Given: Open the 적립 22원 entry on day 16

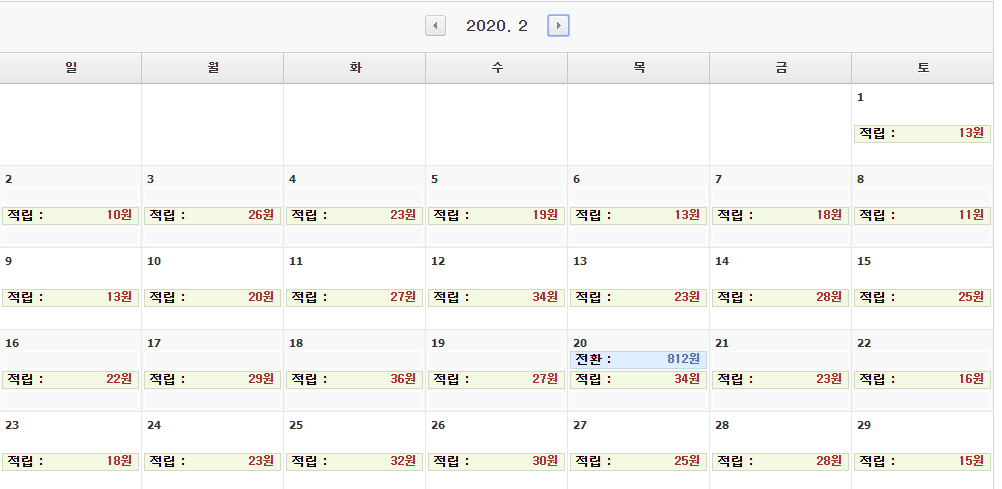Looking at the screenshot, I should [x=70, y=379].
